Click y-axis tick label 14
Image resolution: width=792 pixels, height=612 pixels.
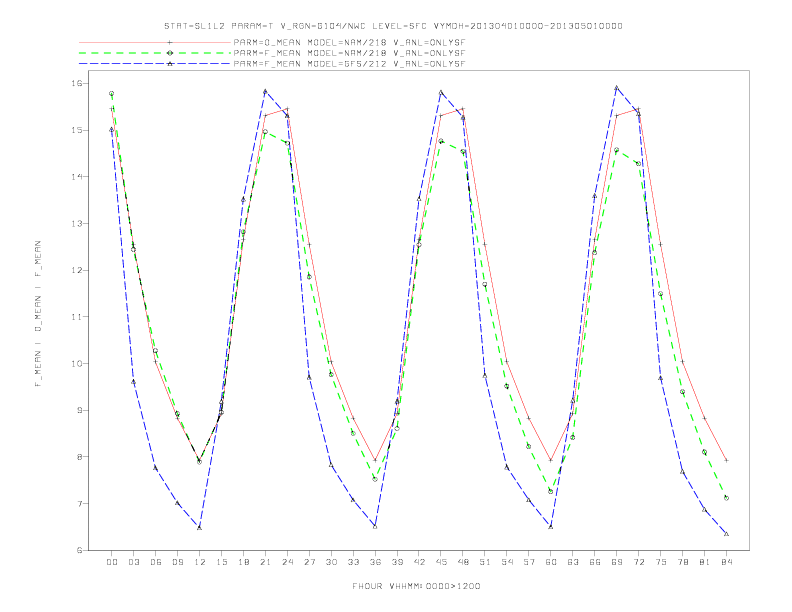point(77,176)
